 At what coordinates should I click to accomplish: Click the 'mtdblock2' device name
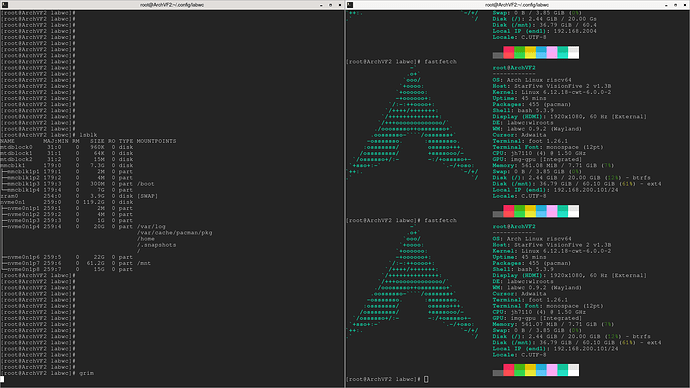(x=16, y=160)
